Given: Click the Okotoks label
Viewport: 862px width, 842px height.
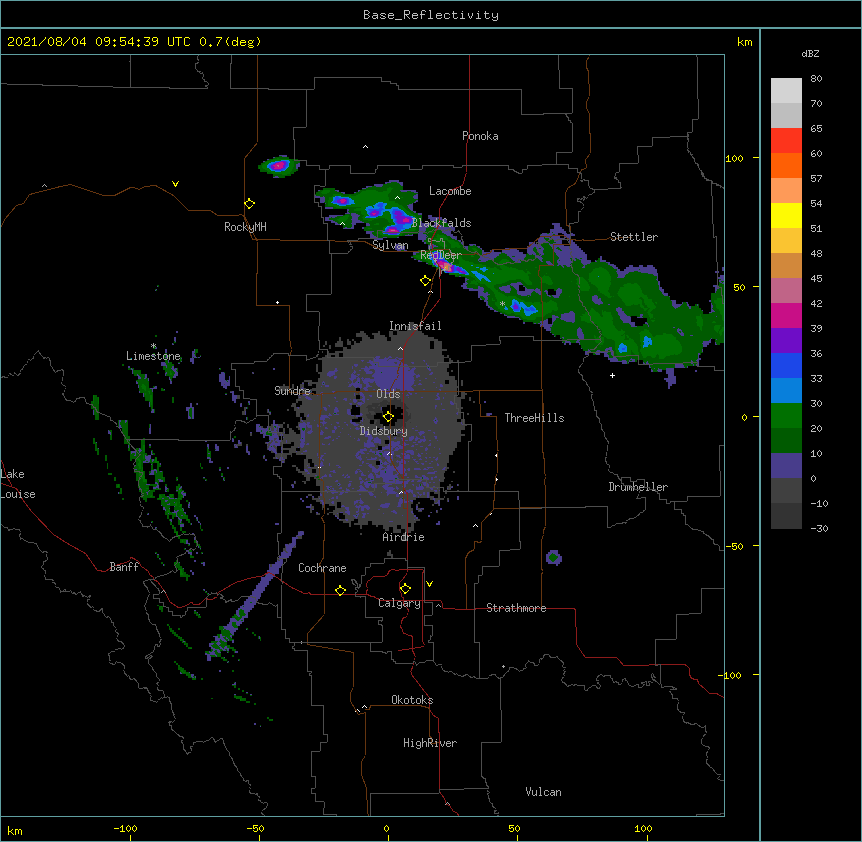Looking at the screenshot, I should click(412, 700).
